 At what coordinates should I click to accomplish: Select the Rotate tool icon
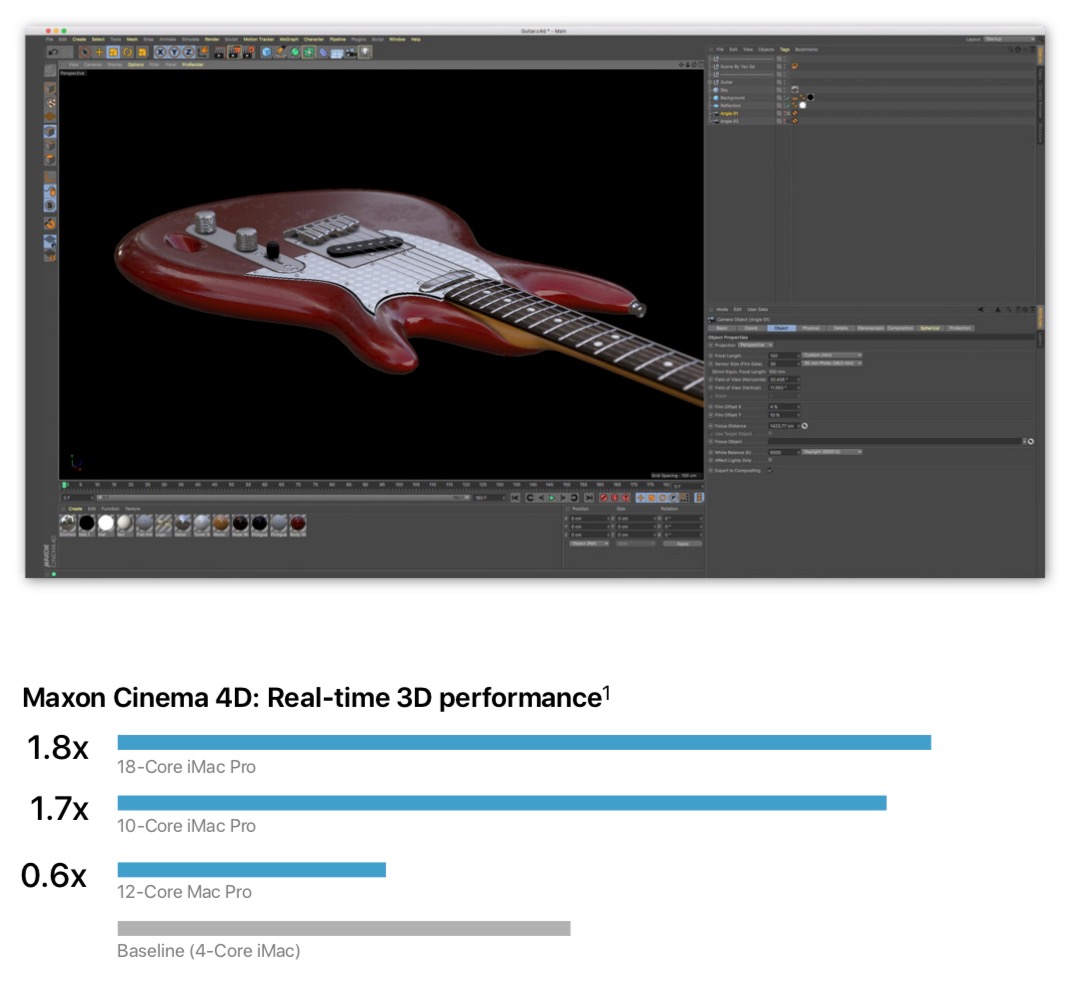click(128, 52)
